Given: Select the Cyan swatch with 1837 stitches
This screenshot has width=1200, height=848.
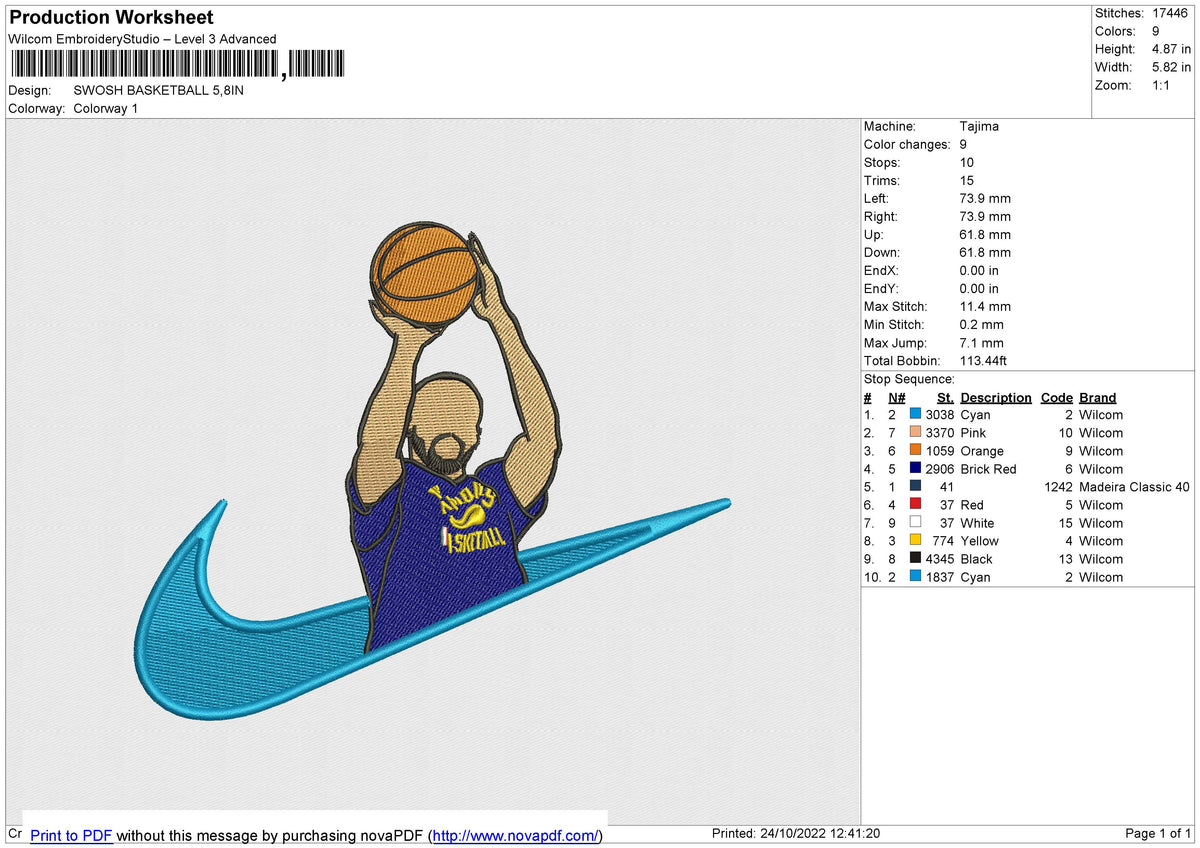Looking at the screenshot, I should [915, 576].
